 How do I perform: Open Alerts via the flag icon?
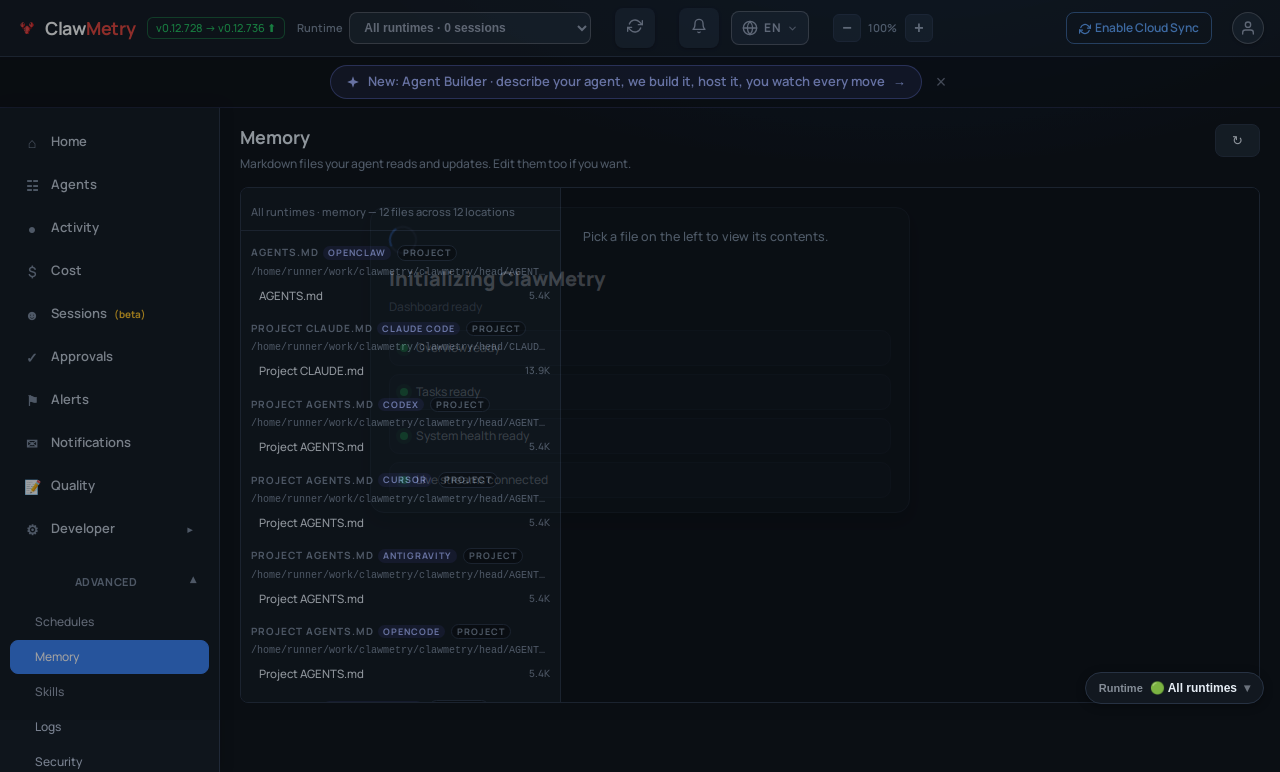pos(32,400)
